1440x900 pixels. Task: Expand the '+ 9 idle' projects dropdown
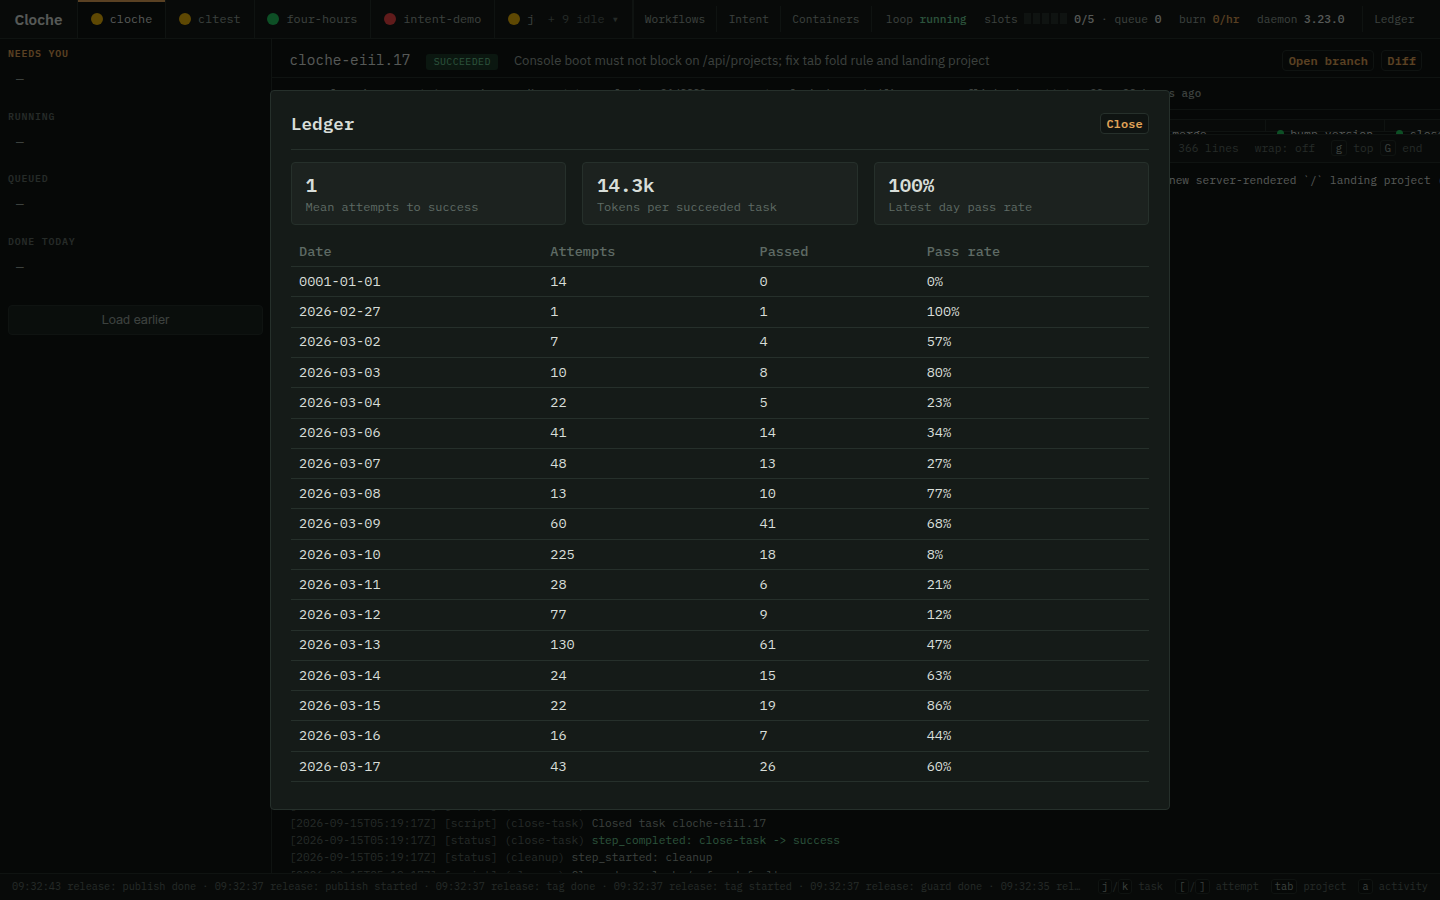[x=583, y=19]
